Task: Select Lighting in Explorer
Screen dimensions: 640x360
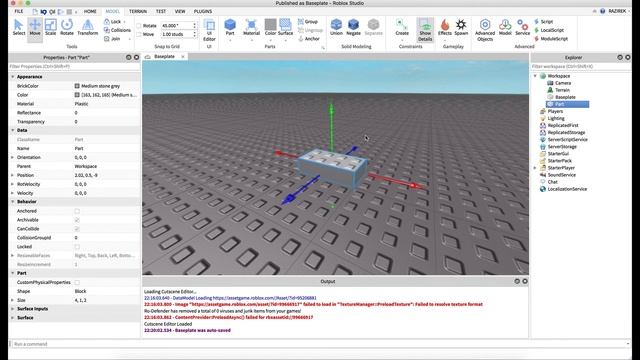Action: tap(556, 118)
